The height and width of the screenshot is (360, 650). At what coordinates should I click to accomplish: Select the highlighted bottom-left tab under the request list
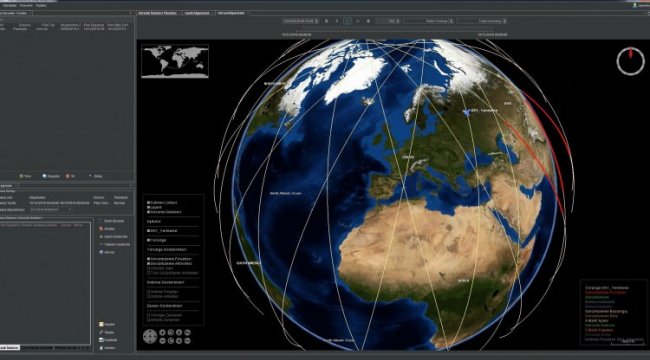10,348
